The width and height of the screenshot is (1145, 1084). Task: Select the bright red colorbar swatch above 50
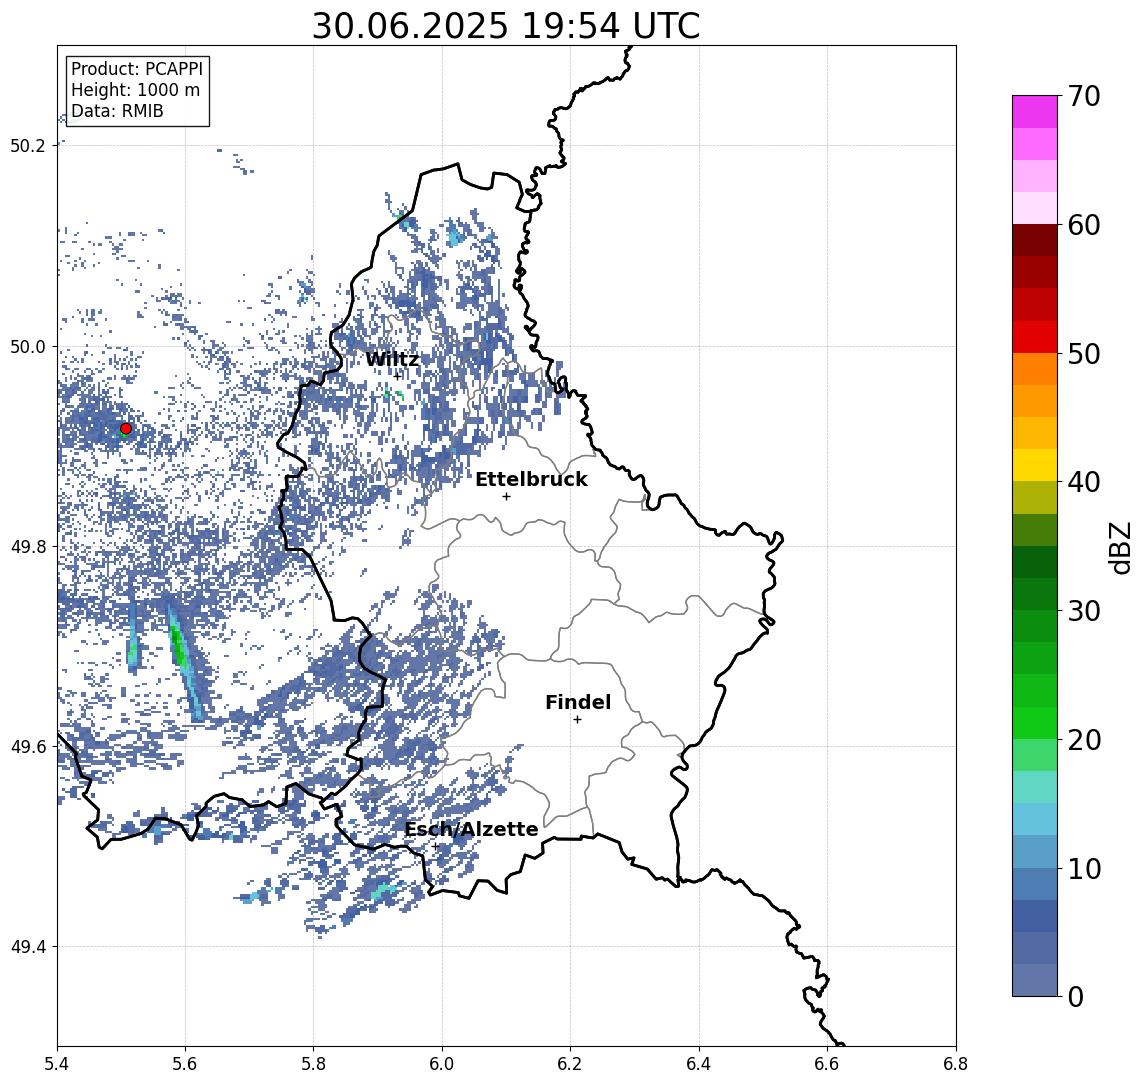click(1035, 337)
